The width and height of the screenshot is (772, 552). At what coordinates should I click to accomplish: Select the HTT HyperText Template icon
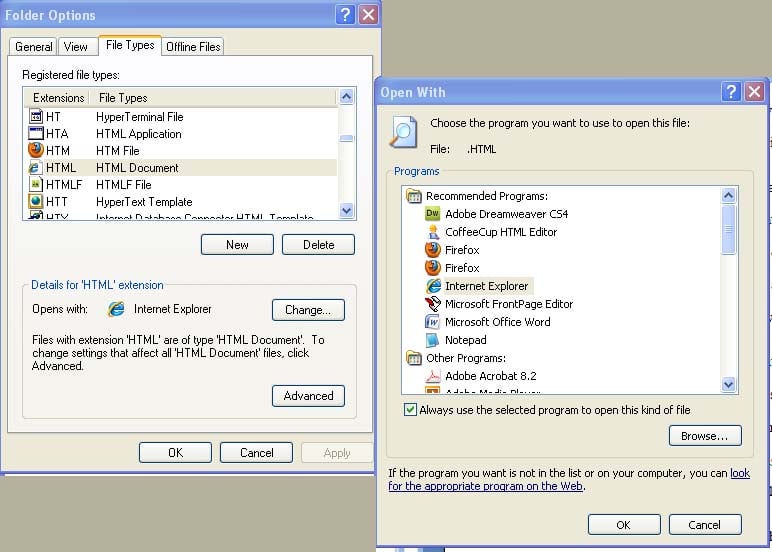click(x=36, y=201)
